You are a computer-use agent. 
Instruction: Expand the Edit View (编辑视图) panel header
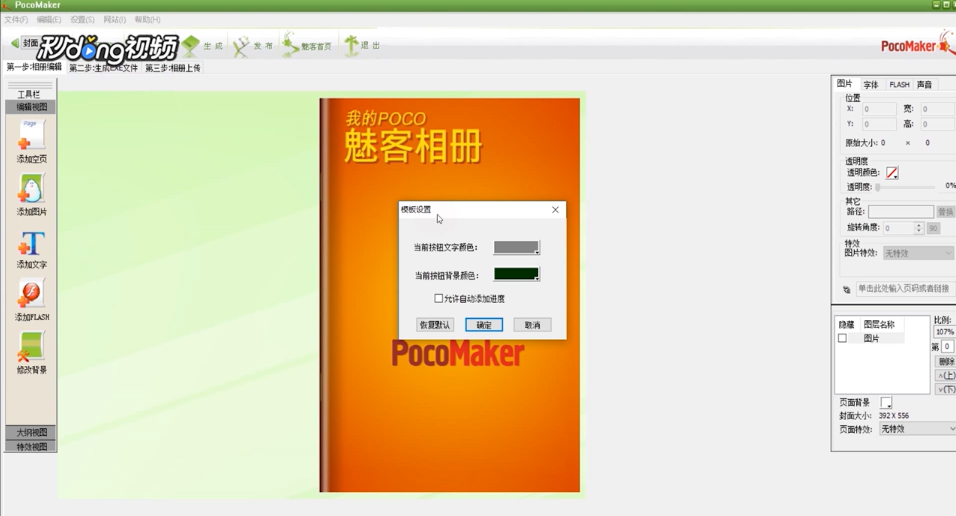(30, 107)
